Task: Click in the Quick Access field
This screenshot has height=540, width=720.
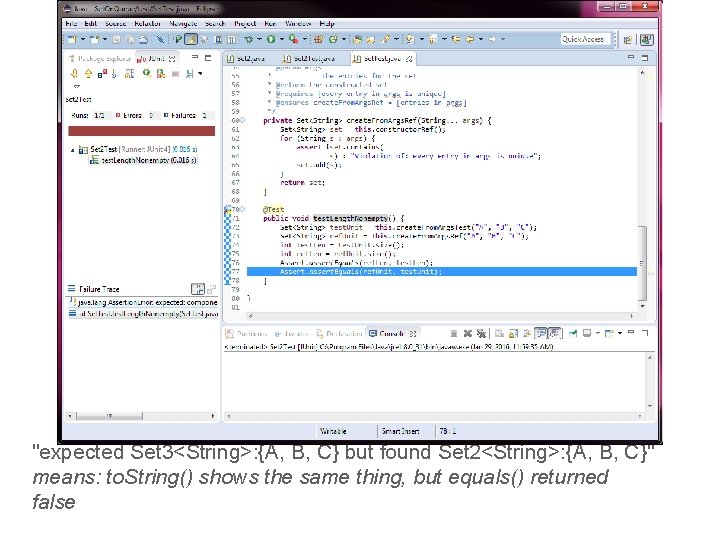Action: click(585, 39)
